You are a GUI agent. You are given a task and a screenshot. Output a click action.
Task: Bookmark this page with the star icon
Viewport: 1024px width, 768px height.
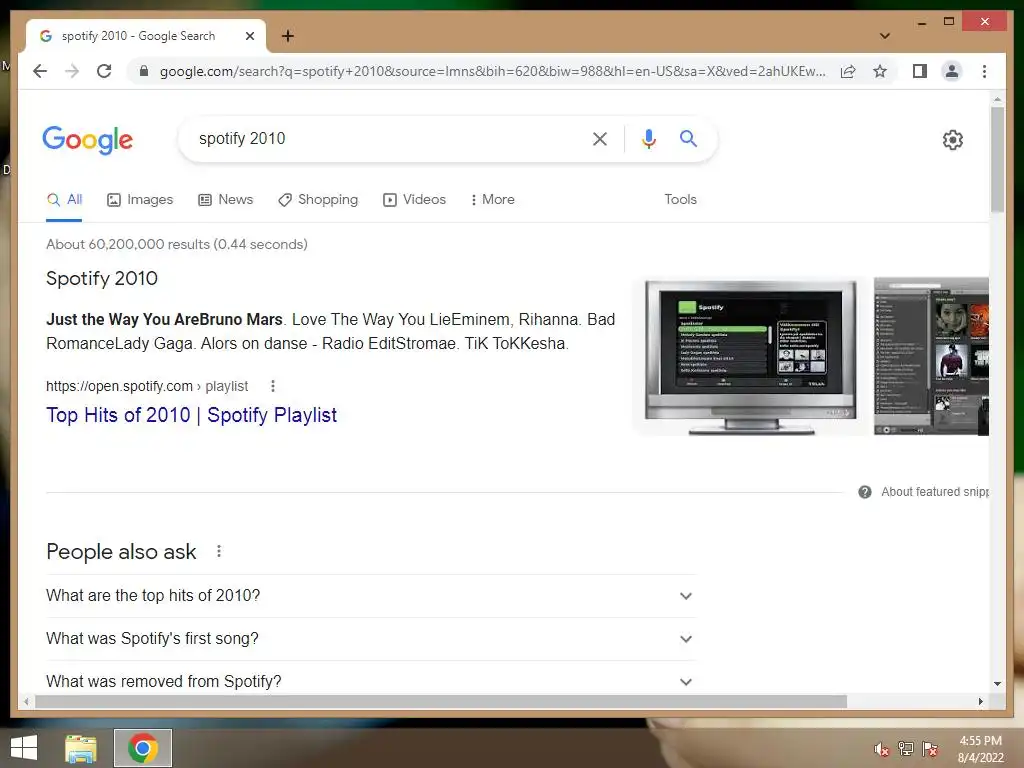pos(880,71)
